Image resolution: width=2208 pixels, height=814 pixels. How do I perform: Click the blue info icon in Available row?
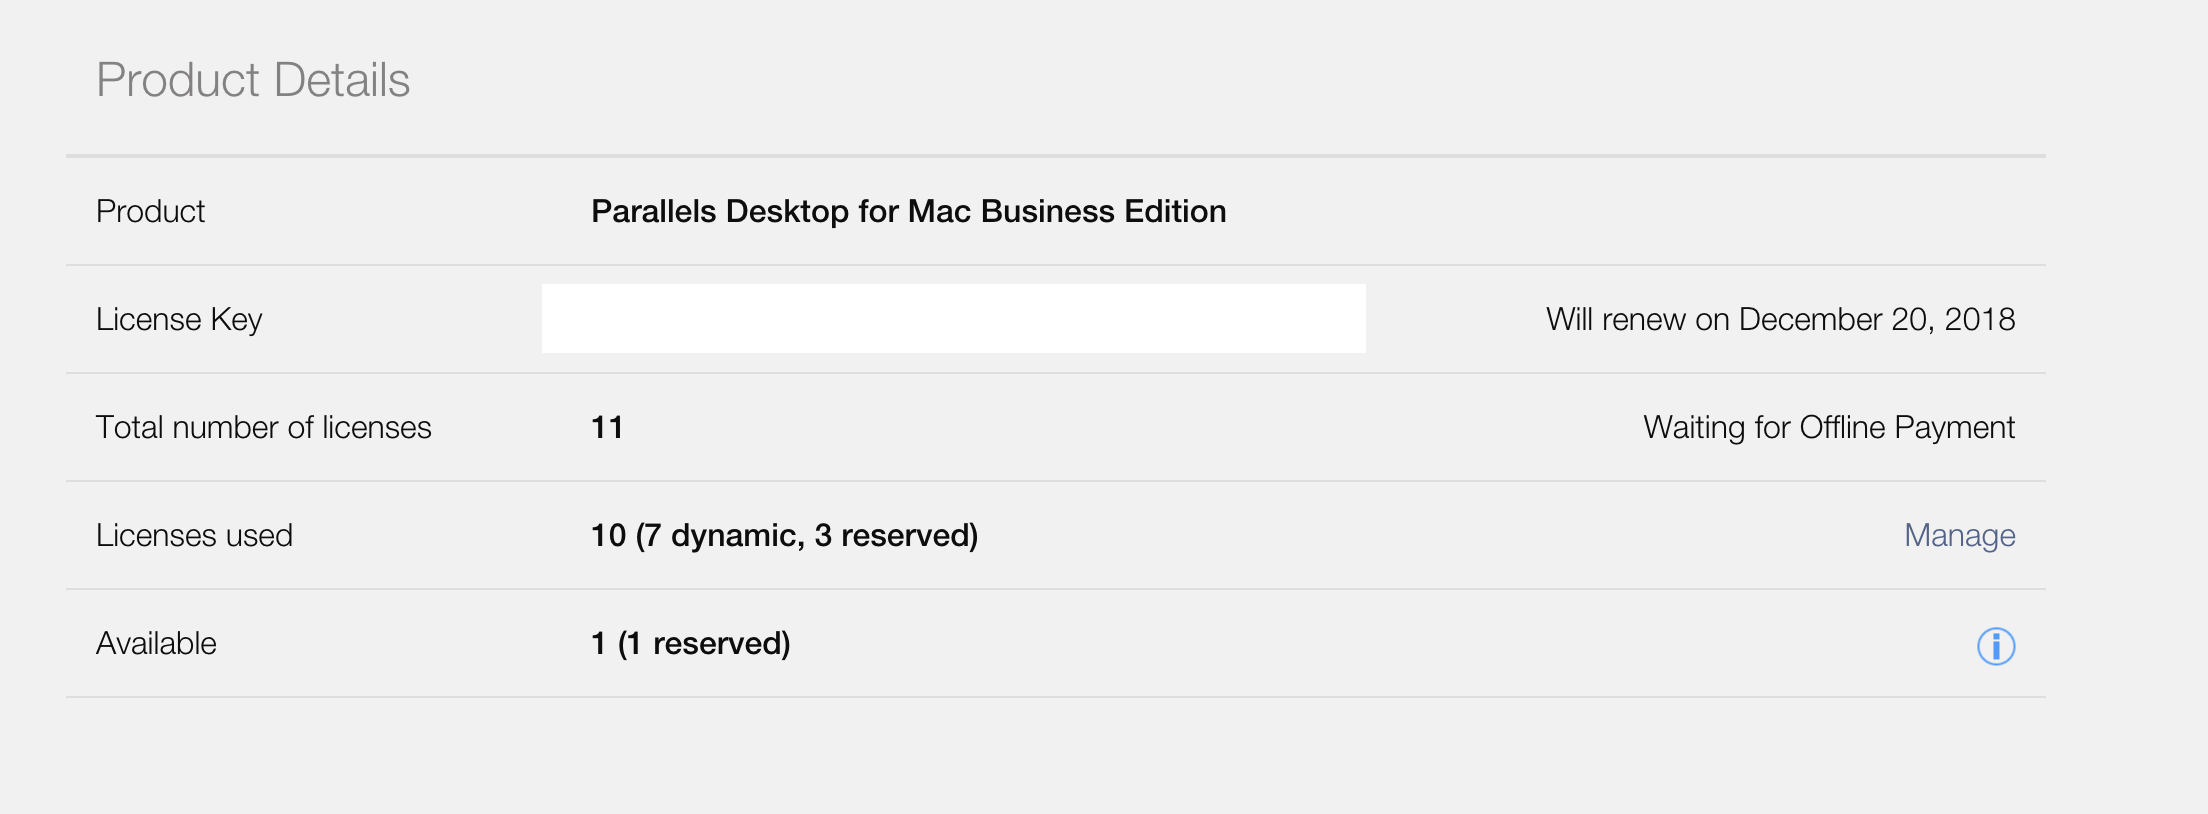click(x=1995, y=646)
